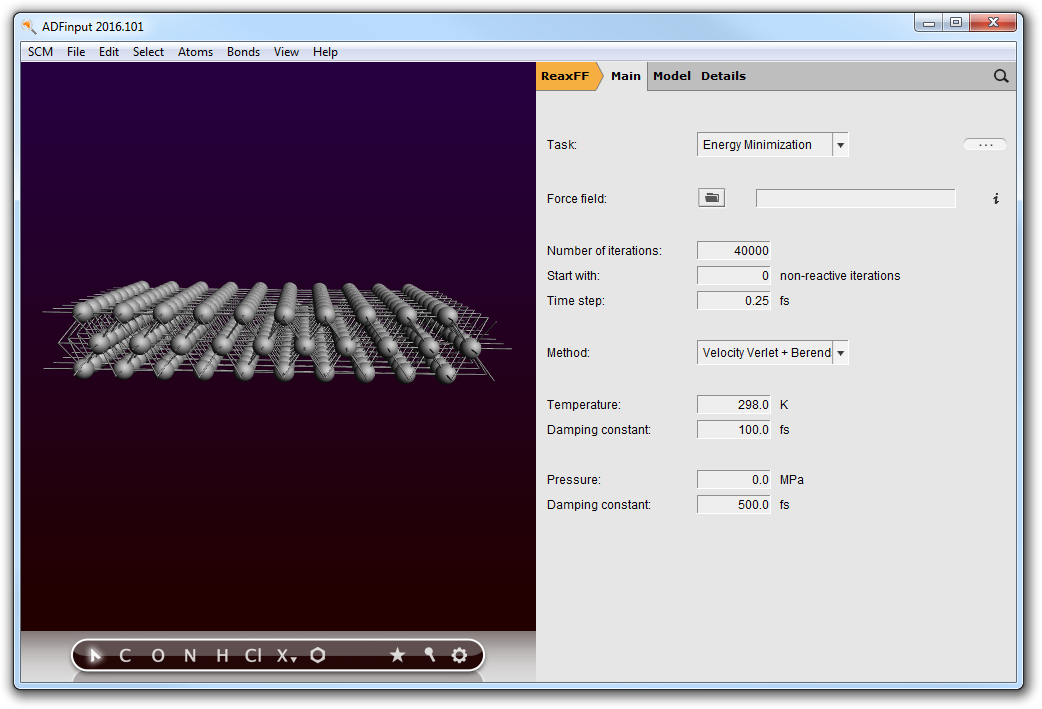Switch to the Main tab
Screen dimensions: 1042x709
[x=625, y=76]
